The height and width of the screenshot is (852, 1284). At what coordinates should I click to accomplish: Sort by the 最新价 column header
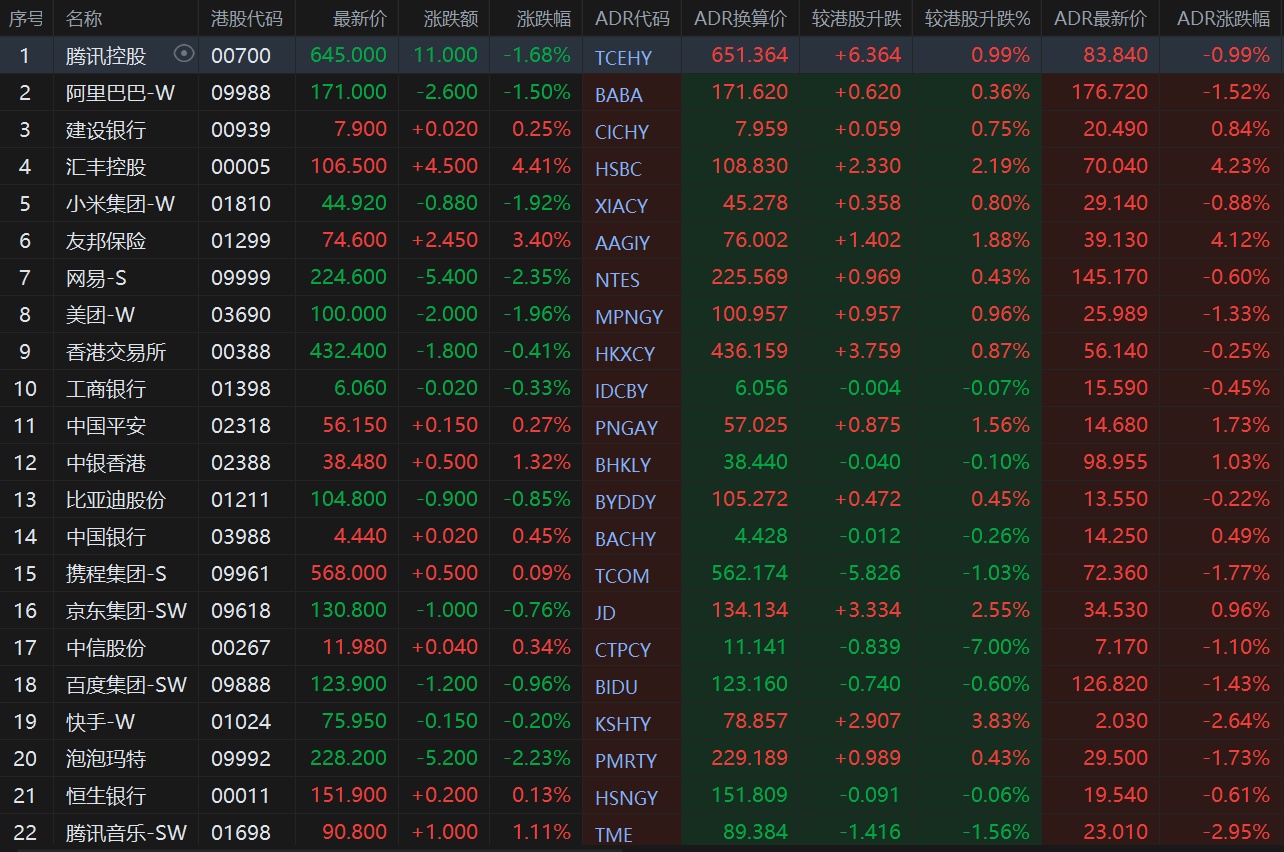coord(360,18)
